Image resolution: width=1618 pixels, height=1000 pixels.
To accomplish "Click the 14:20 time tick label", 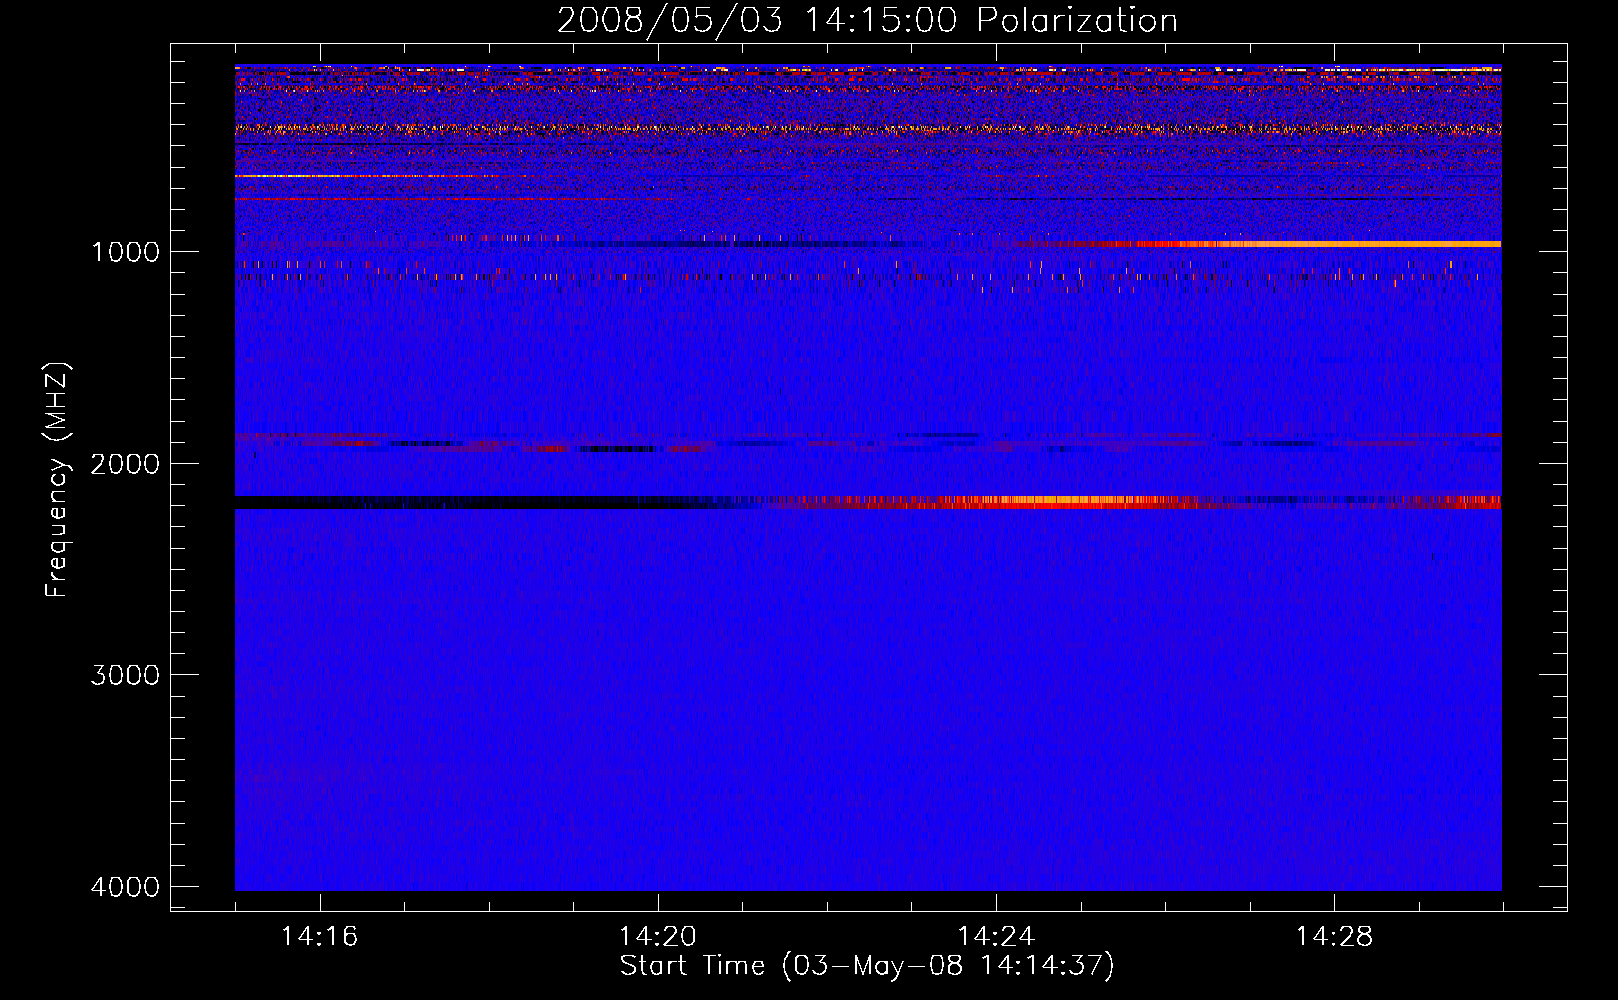I will point(657,937).
